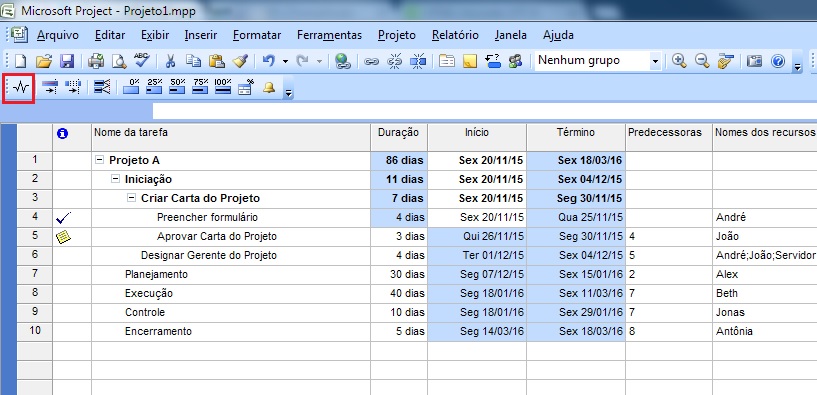
Task: Mark task 25% complete
Action: [154, 87]
